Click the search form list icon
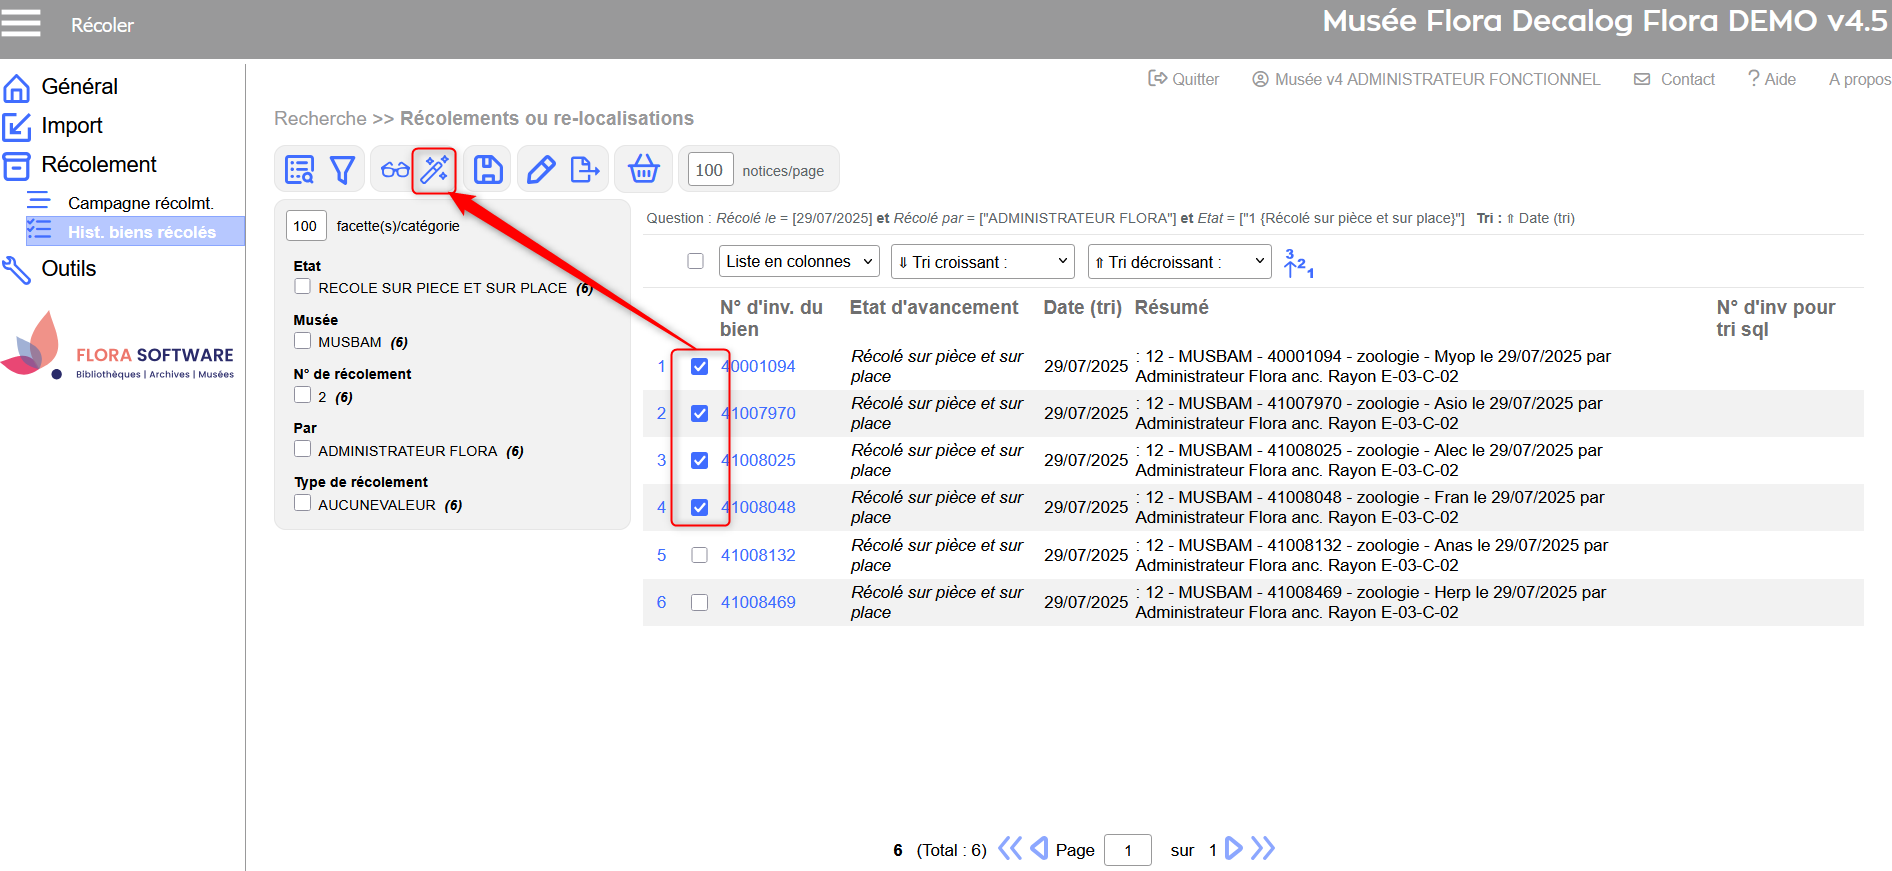The height and width of the screenshot is (871, 1892). pos(299,170)
